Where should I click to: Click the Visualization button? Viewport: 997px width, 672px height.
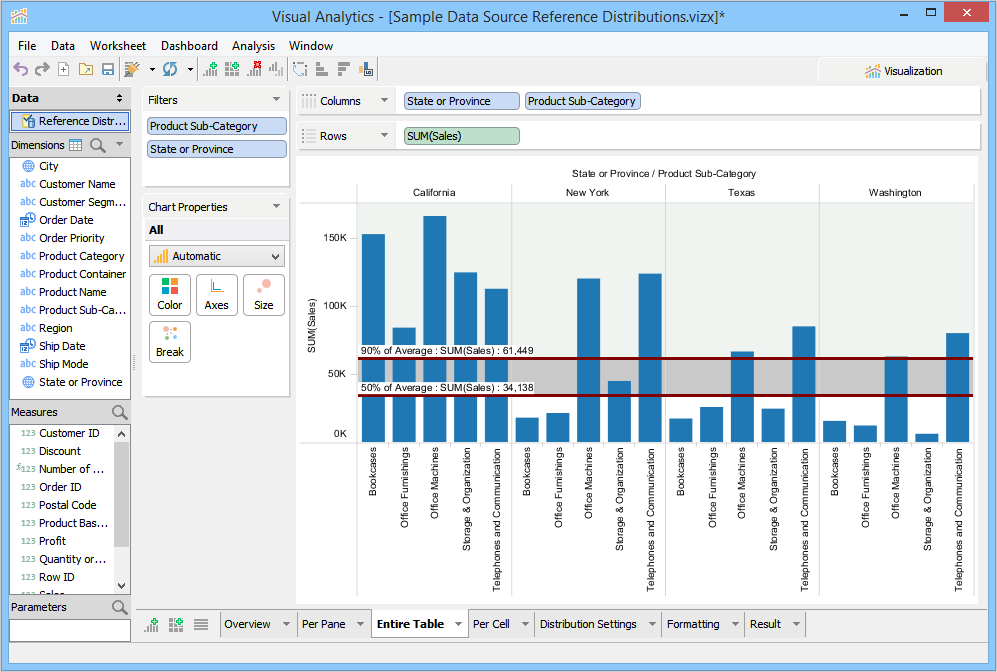coord(903,71)
